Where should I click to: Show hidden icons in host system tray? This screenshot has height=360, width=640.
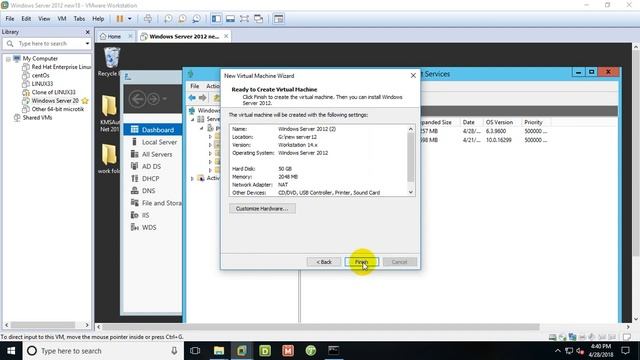558,351
